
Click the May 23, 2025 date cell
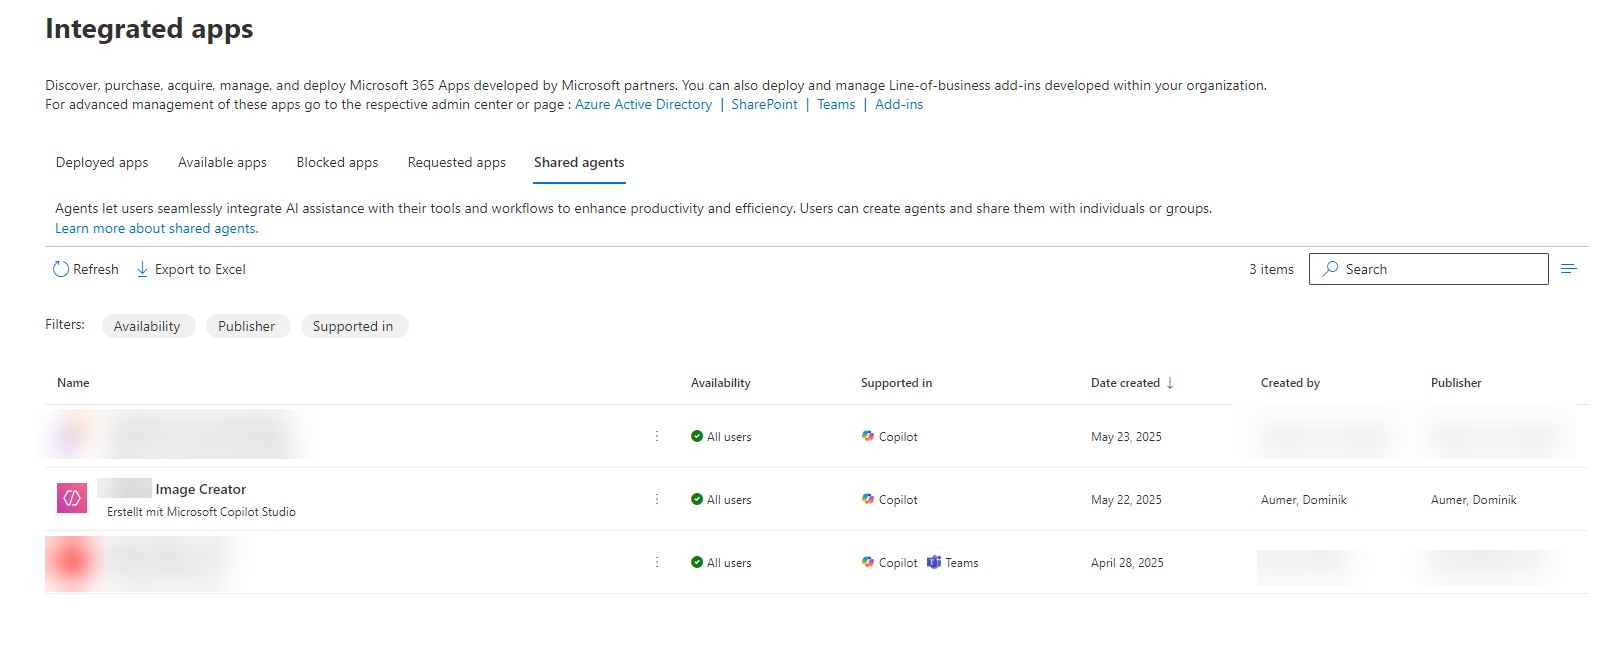coord(1126,437)
